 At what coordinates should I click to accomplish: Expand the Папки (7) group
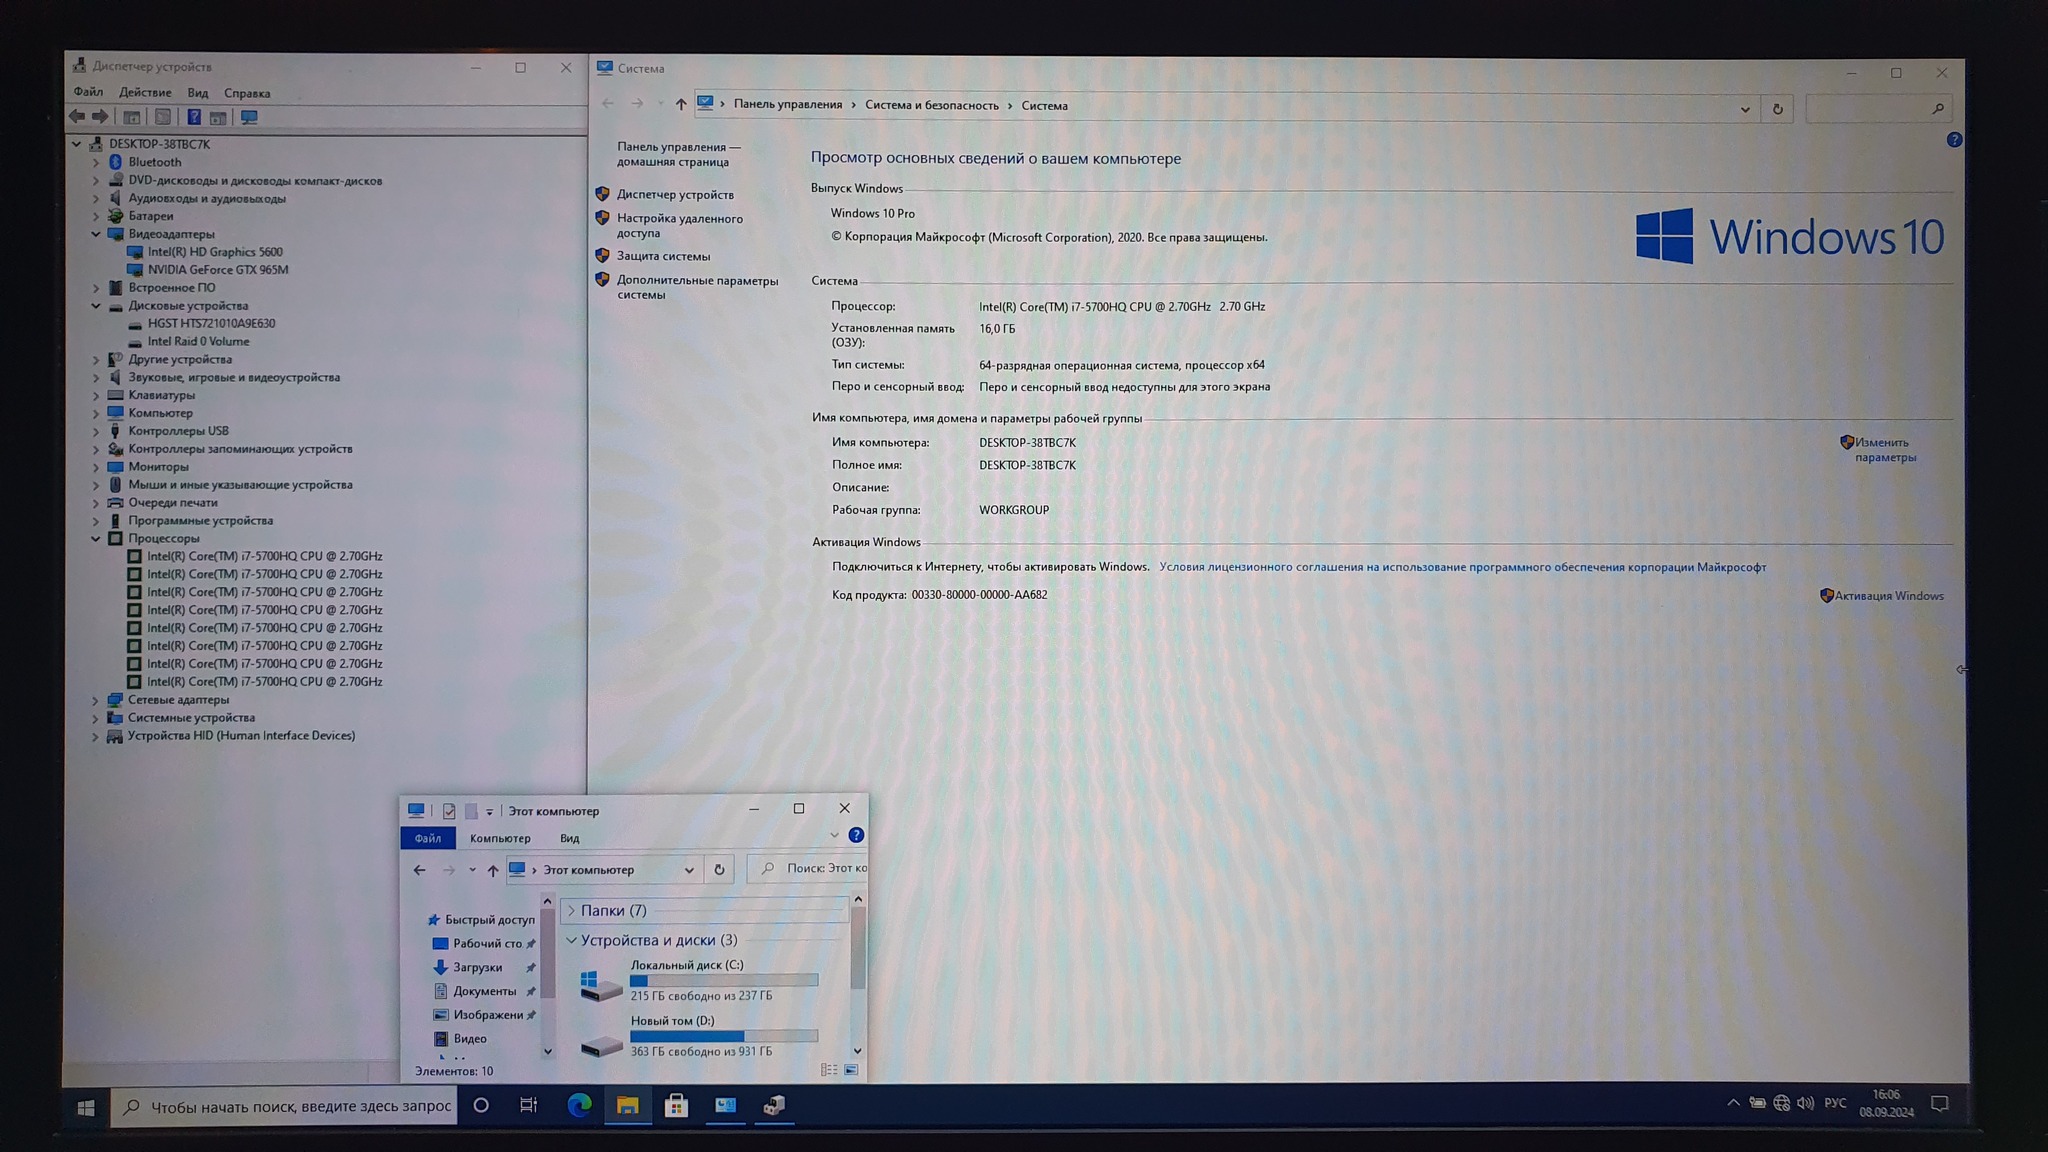[571, 911]
